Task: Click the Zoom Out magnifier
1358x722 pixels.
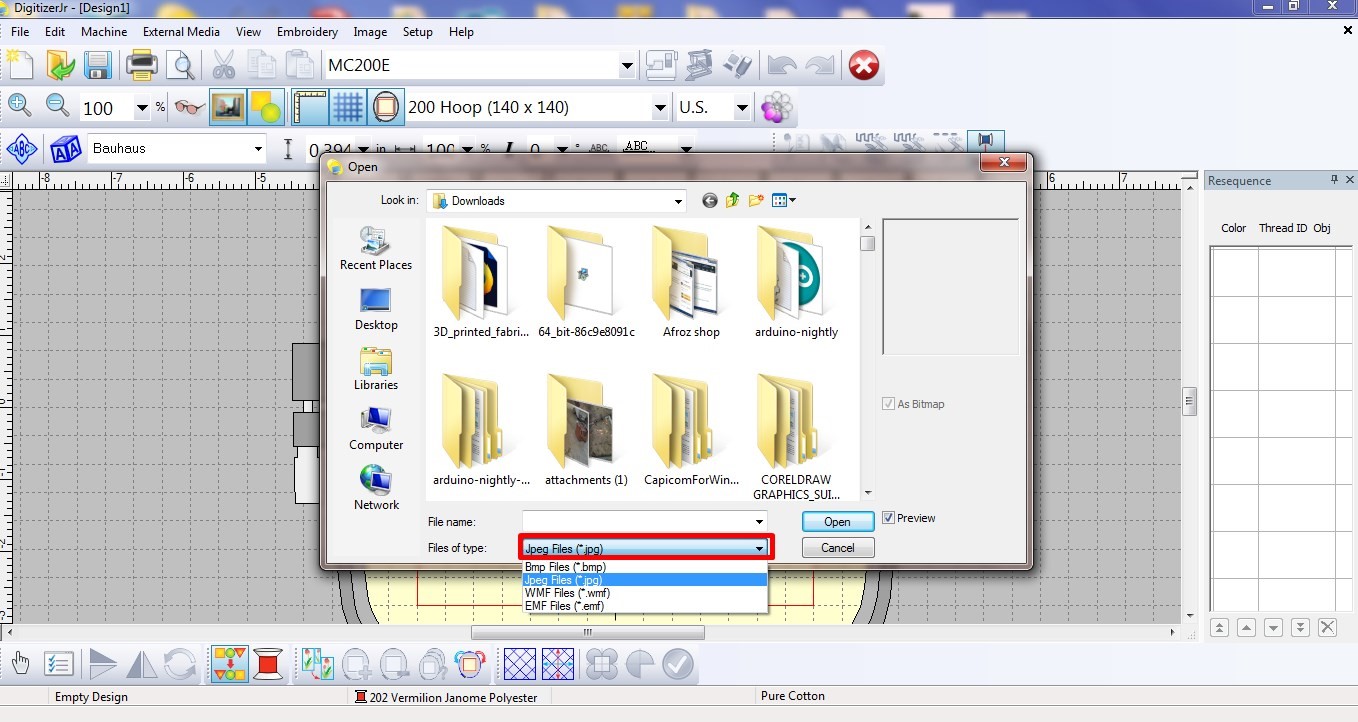Action: pyautogui.click(x=57, y=106)
